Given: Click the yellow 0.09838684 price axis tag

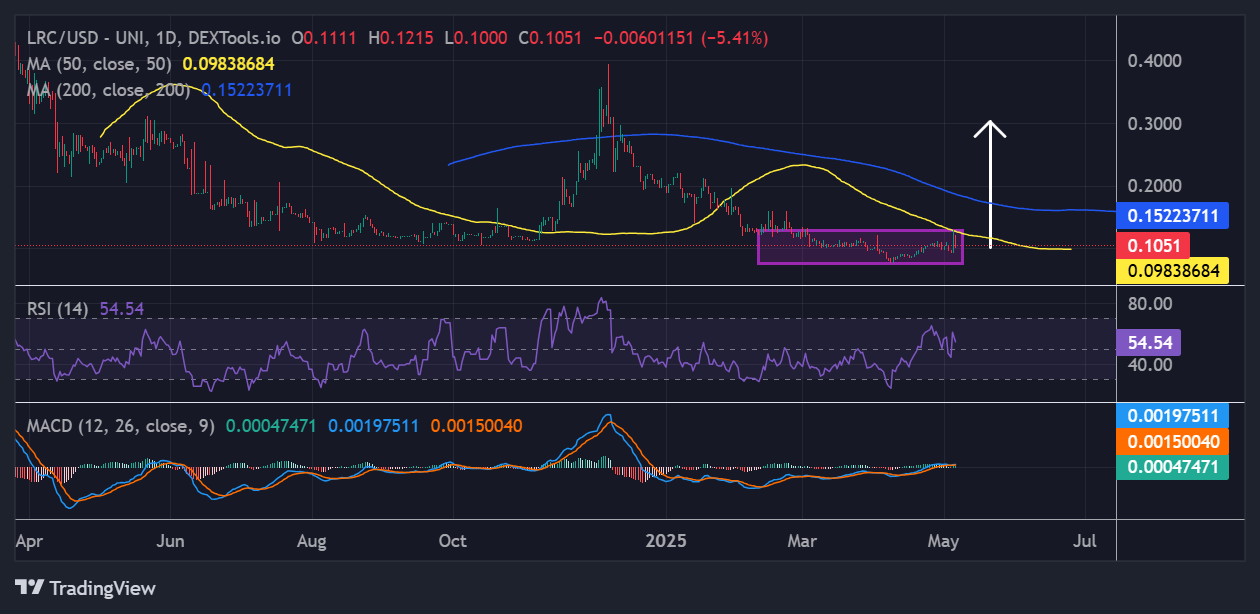Looking at the screenshot, I should 1172,270.
